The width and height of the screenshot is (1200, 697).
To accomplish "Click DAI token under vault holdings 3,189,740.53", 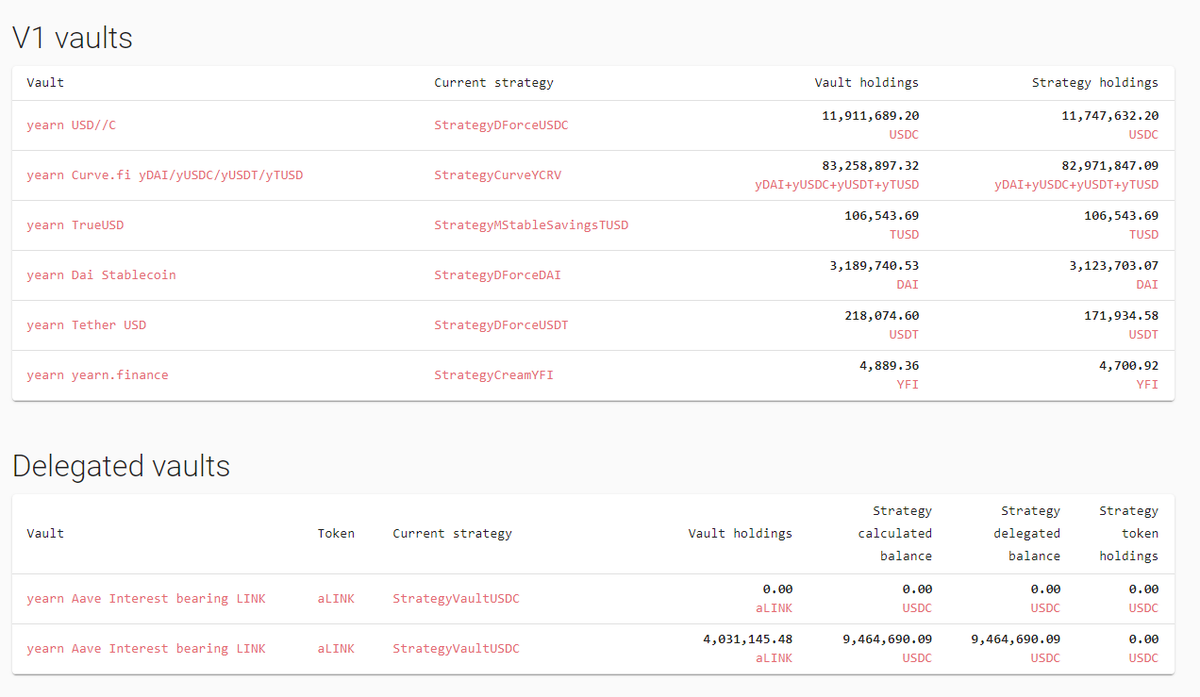I will [907, 284].
